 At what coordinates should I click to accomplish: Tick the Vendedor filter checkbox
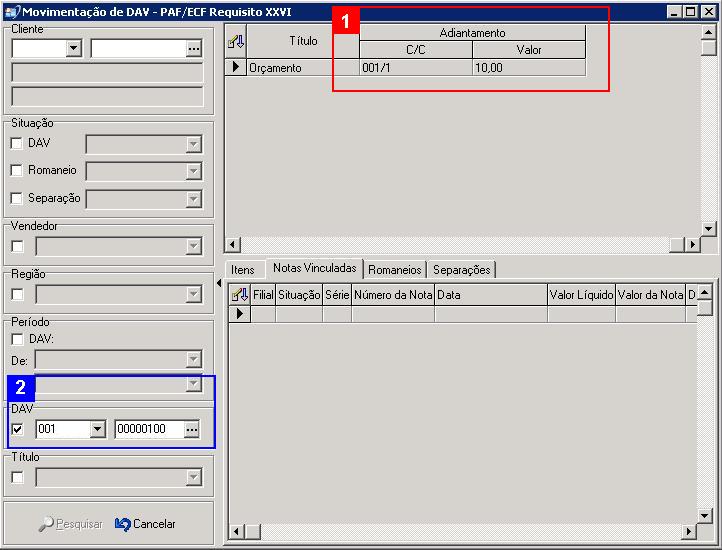tap(17, 246)
